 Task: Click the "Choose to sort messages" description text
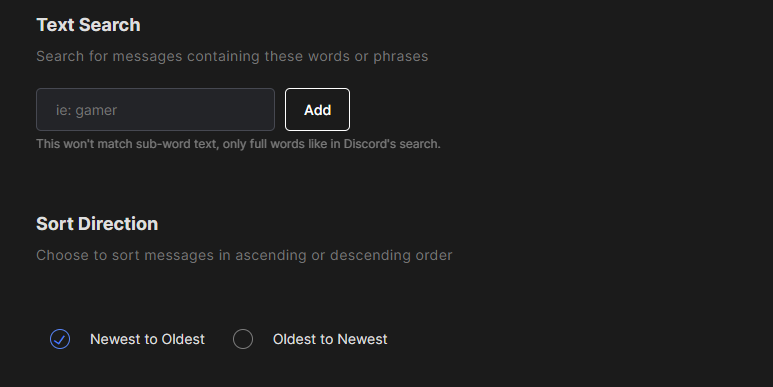(x=244, y=255)
